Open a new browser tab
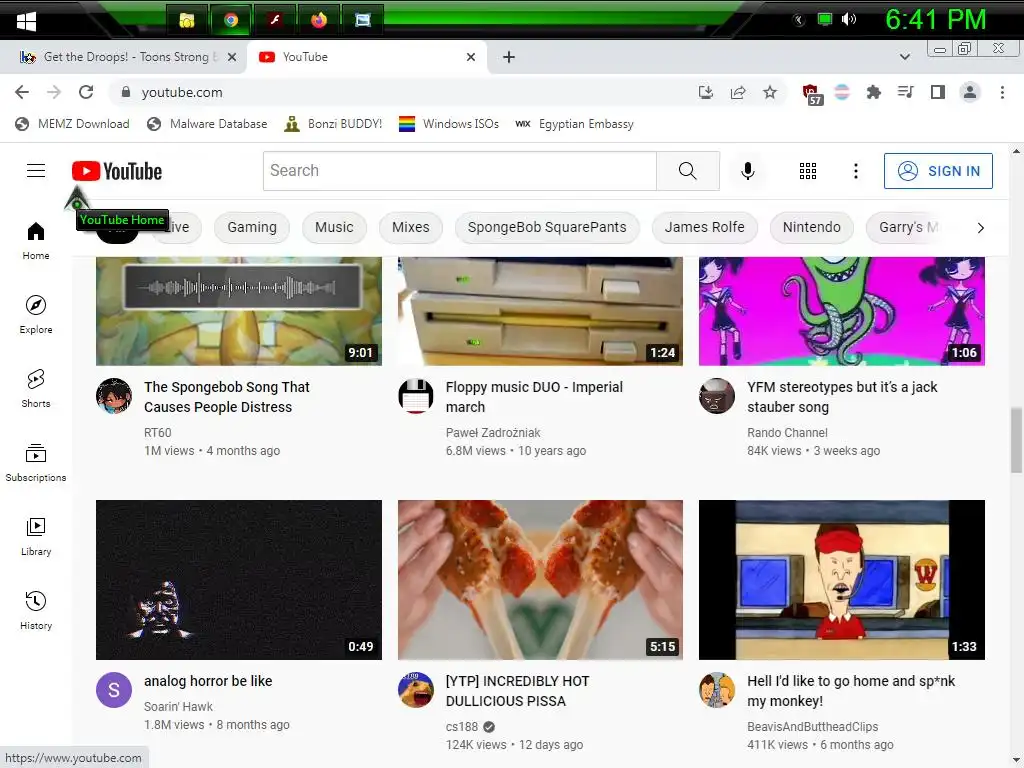 (509, 57)
